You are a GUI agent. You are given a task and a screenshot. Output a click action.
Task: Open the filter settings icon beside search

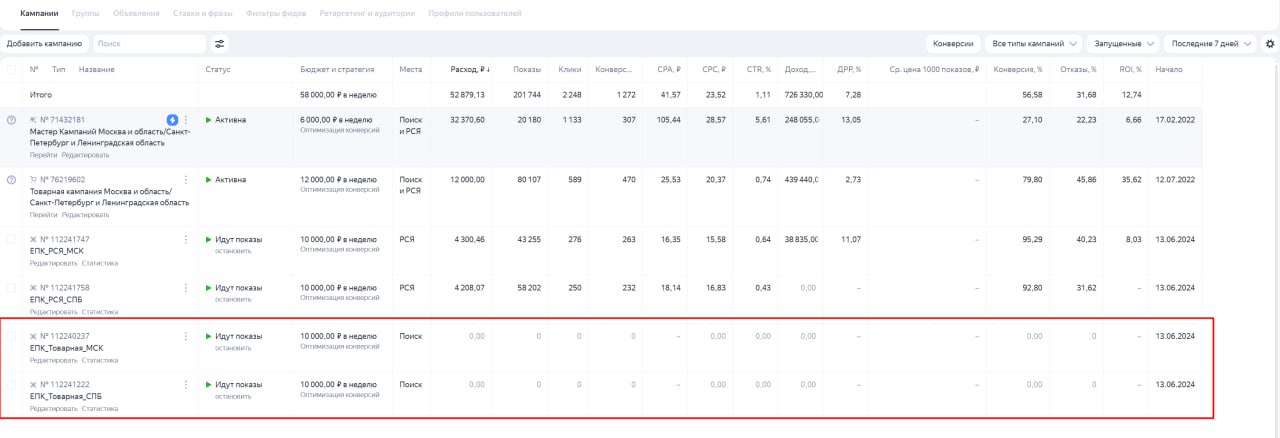220,44
